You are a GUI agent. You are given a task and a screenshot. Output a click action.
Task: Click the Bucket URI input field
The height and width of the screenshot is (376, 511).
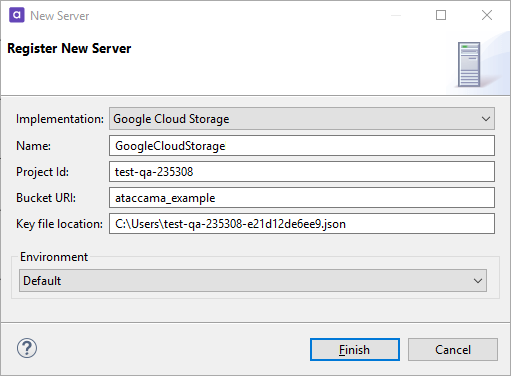coord(302,198)
